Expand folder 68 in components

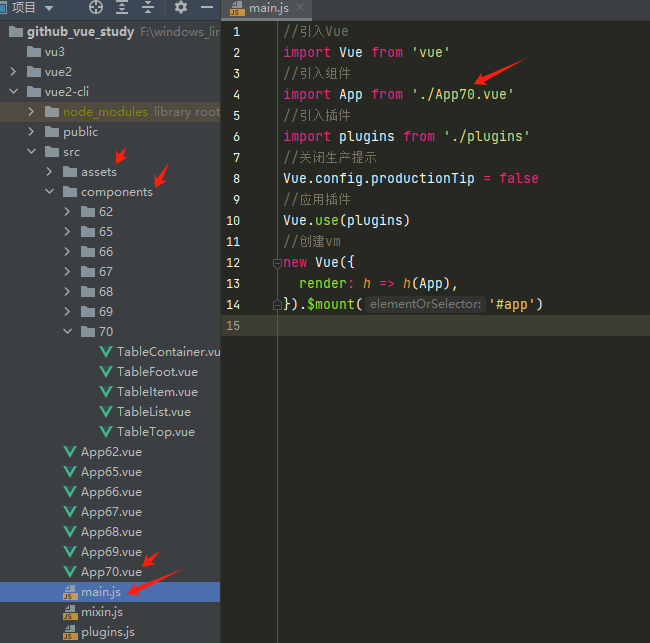68,291
